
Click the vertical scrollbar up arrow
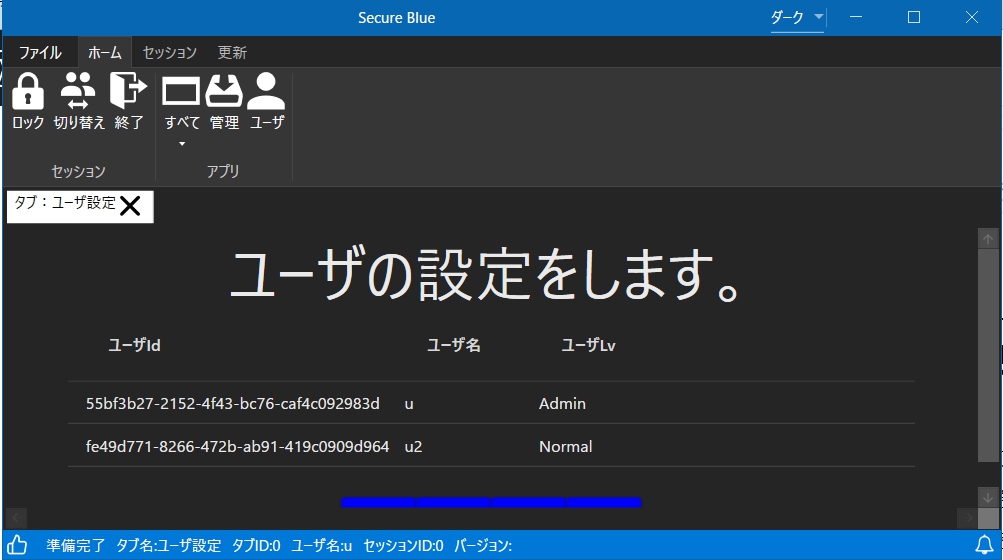click(x=988, y=239)
